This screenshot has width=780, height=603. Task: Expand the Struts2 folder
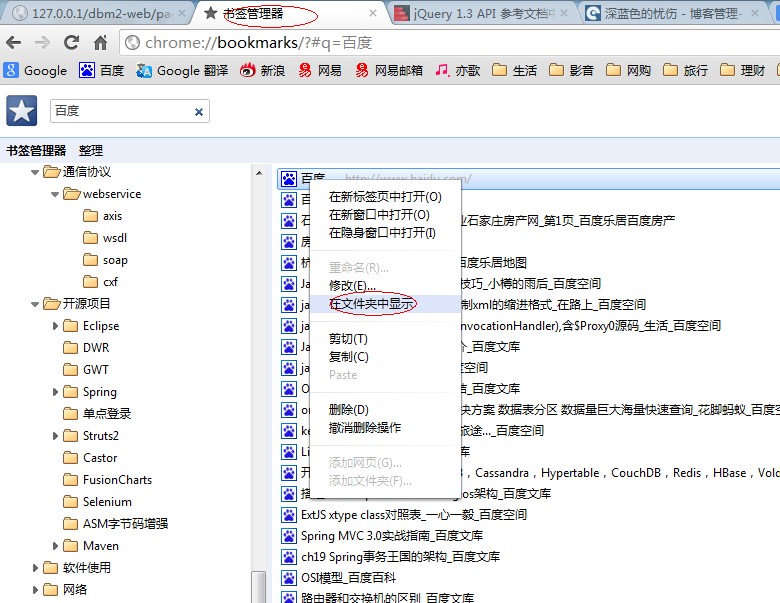[x=55, y=436]
